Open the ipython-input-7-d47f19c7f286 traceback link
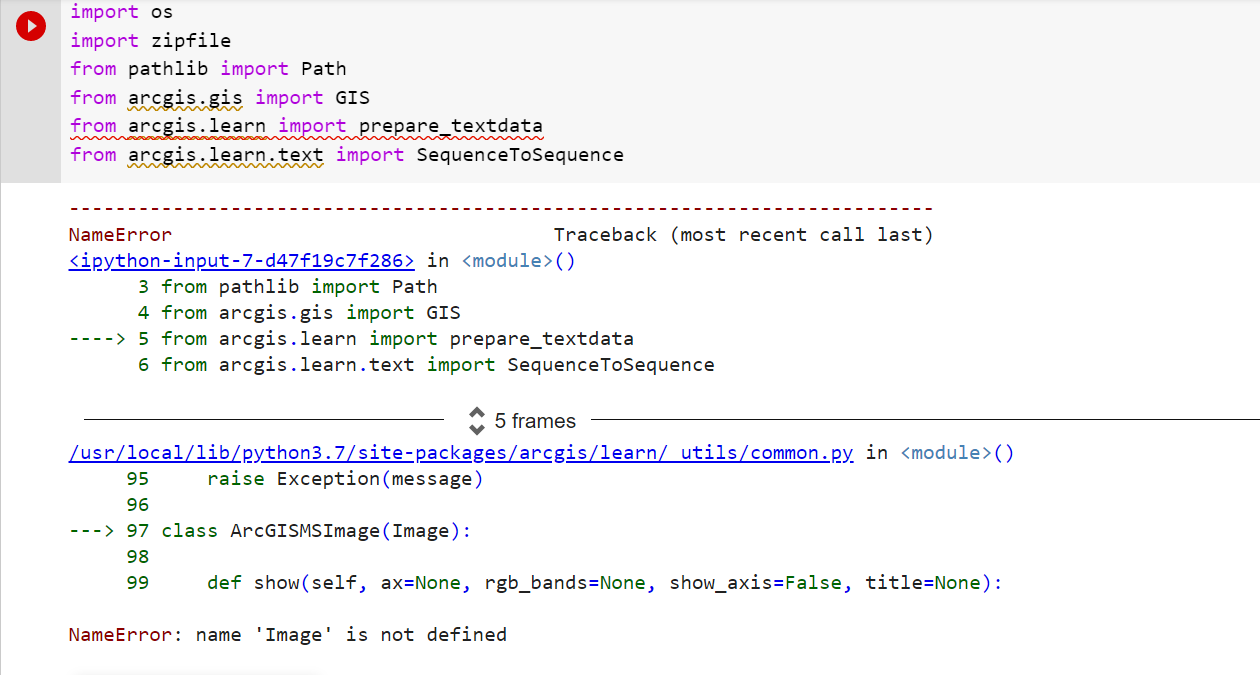 pos(240,260)
